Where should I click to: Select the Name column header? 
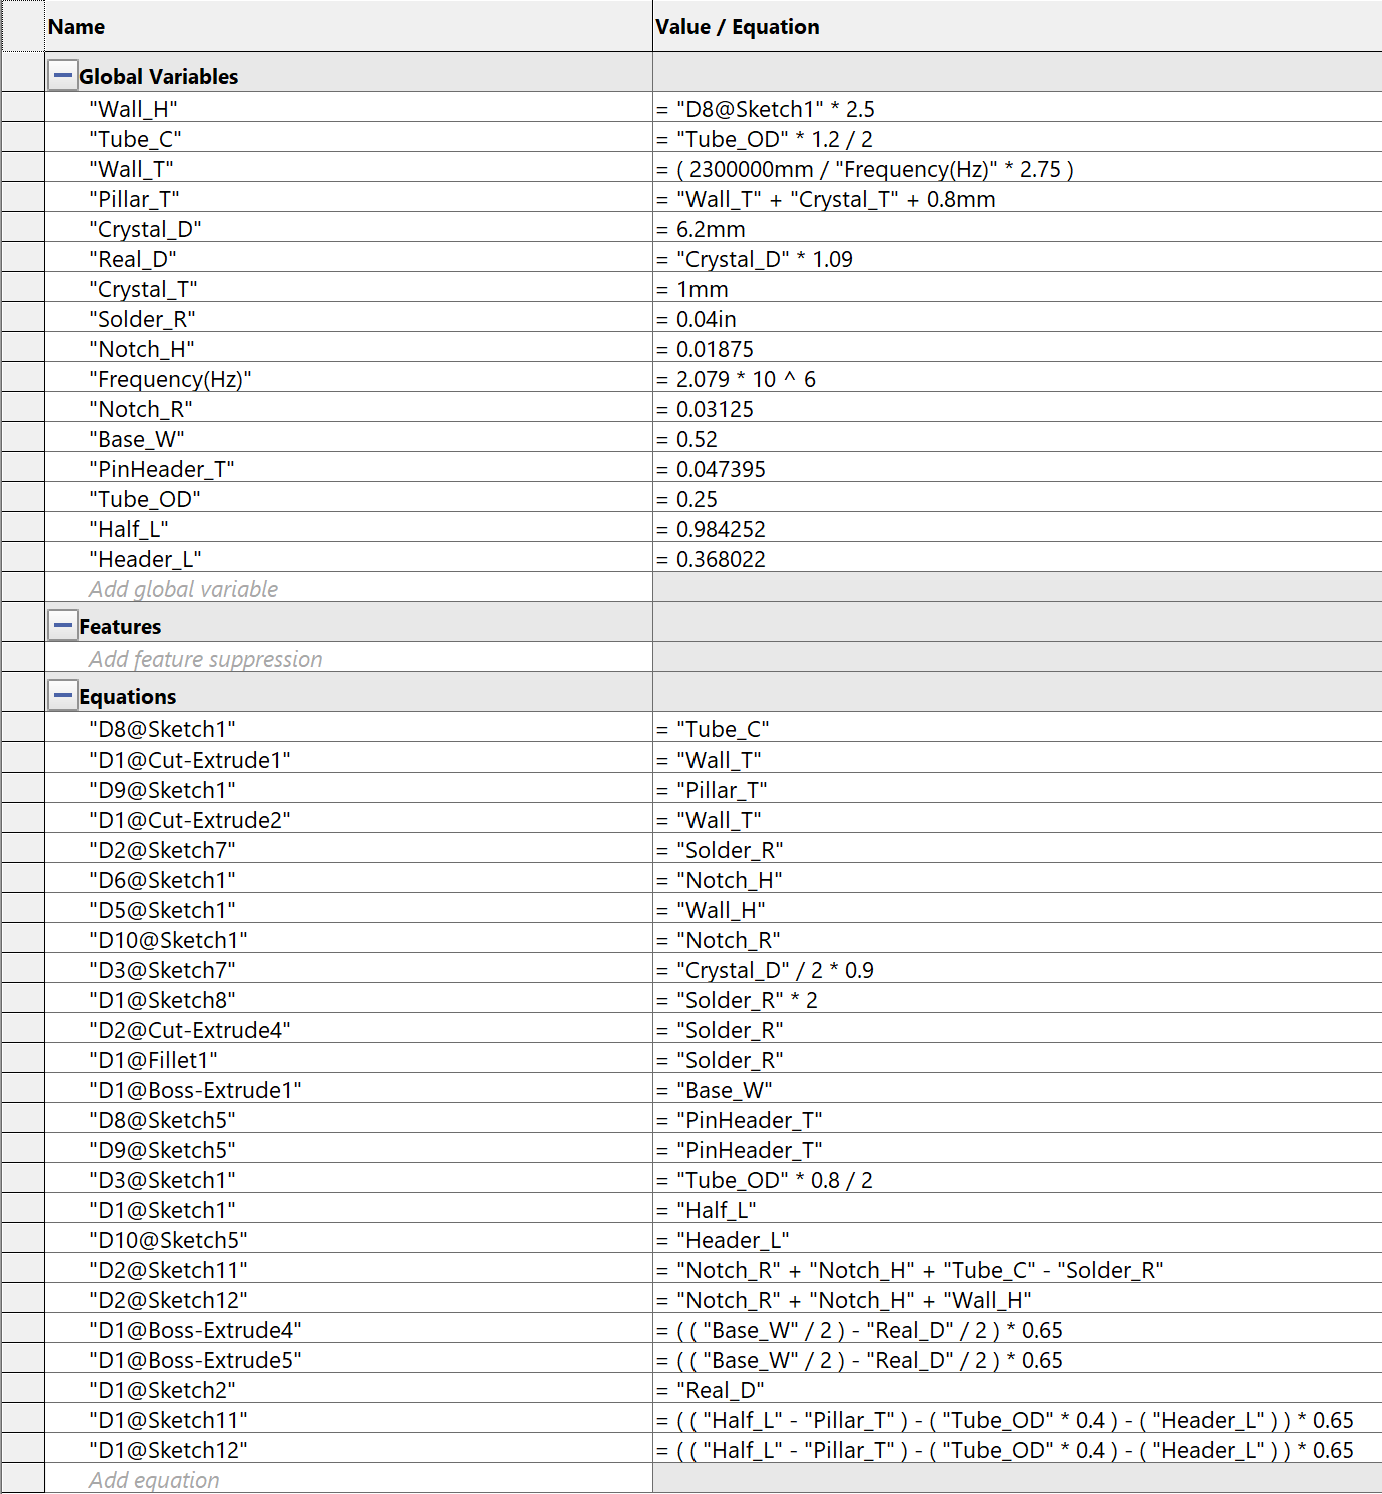click(x=348, y=26)
